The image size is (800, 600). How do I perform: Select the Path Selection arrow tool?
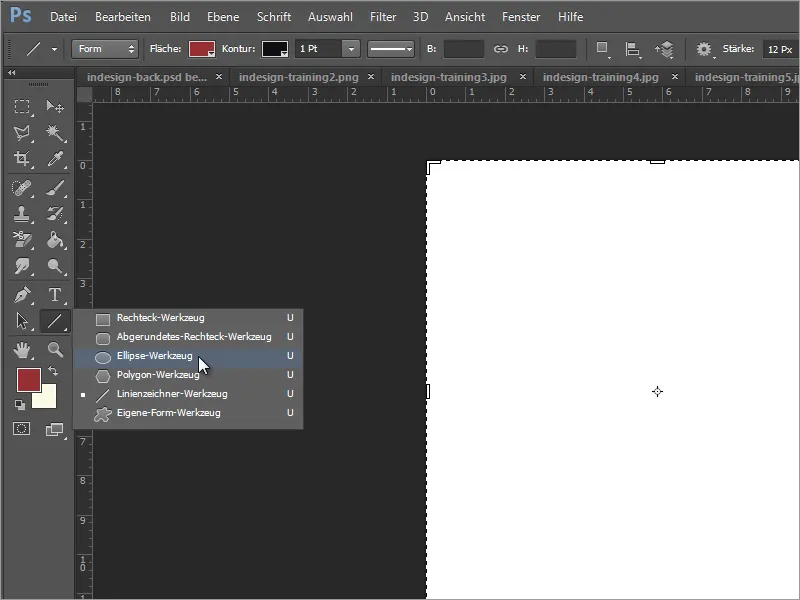click(x=21, y=321)
